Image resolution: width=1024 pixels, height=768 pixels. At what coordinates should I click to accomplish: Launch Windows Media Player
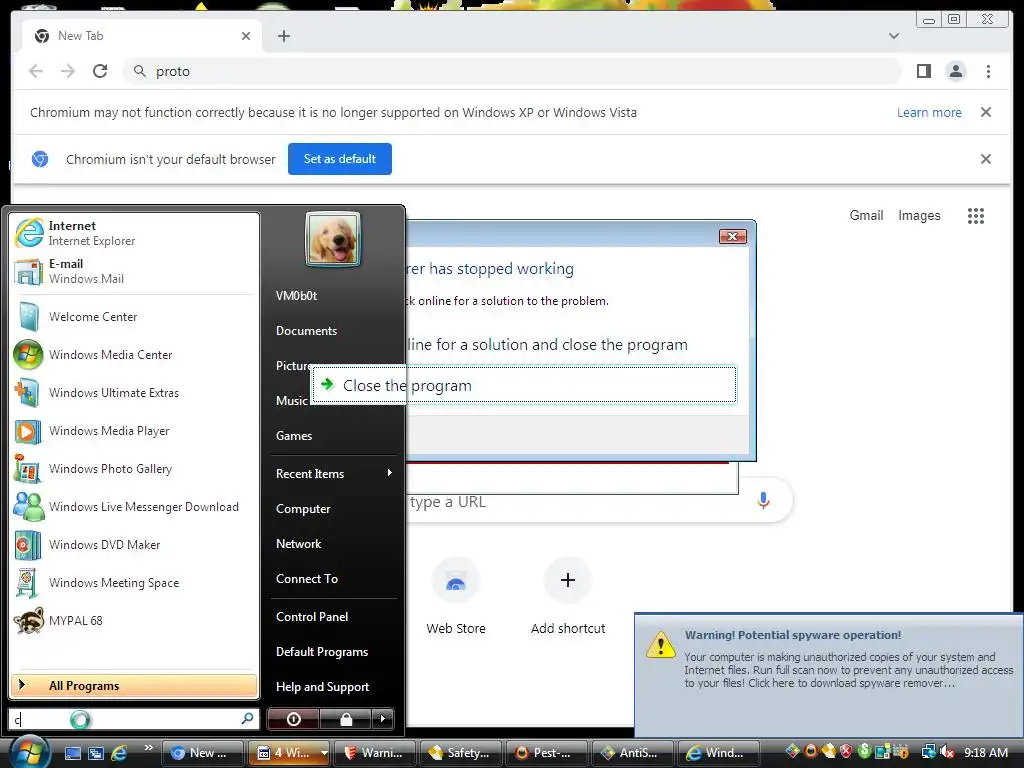point(134,430)
